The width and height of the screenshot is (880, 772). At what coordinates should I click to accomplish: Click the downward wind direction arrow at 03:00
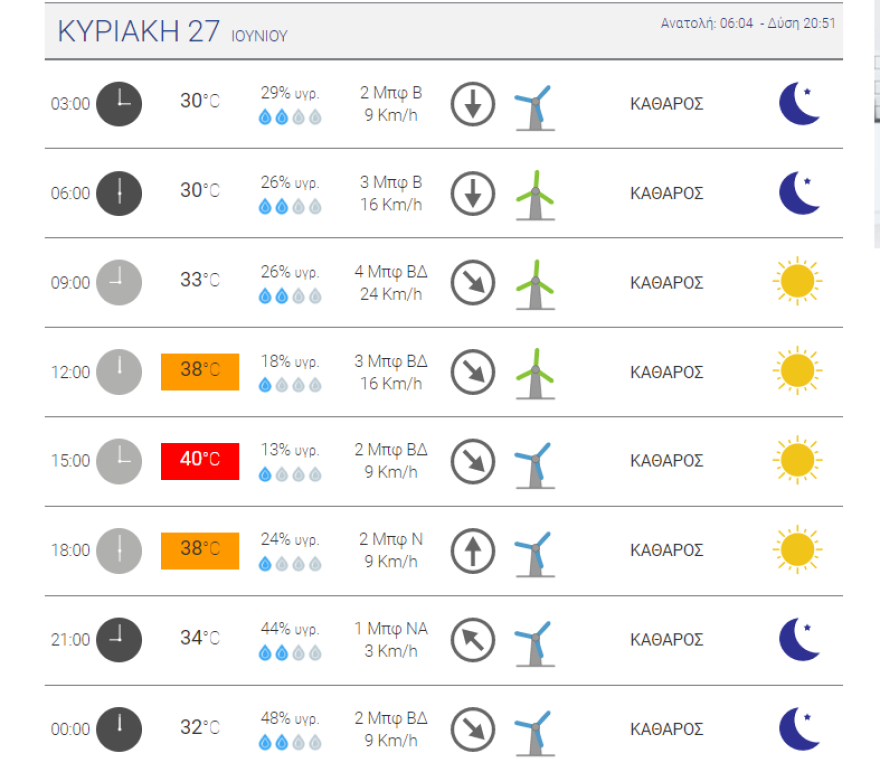[x=472, y=103]
